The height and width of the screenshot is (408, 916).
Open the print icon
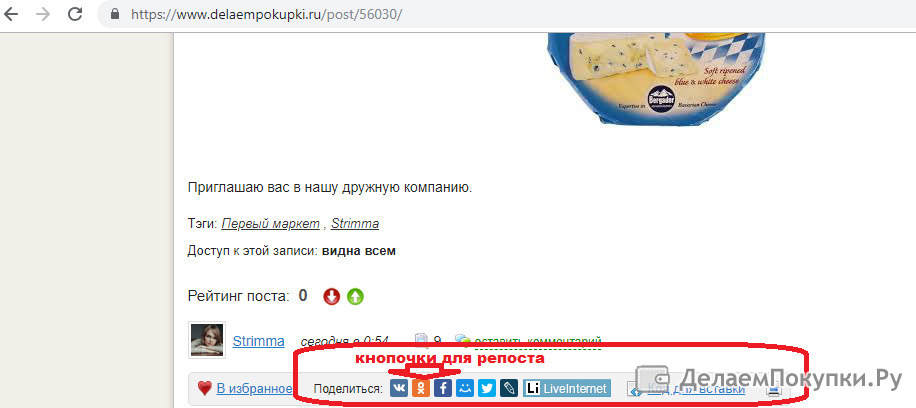coord(775,390)
